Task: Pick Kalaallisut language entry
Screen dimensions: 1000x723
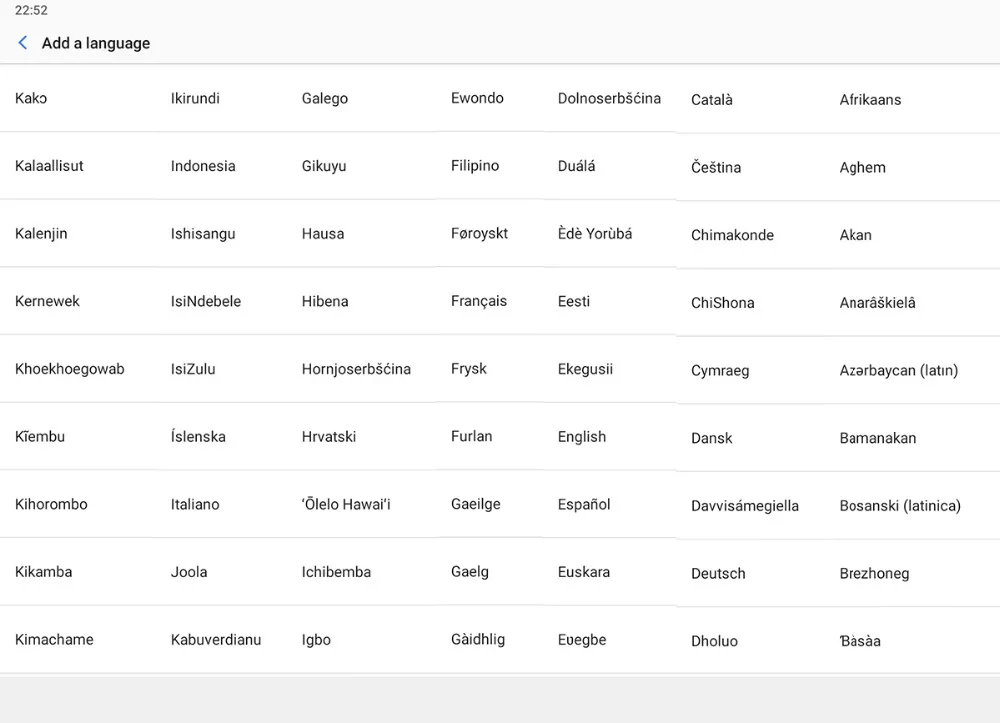Action: [49, 166]
